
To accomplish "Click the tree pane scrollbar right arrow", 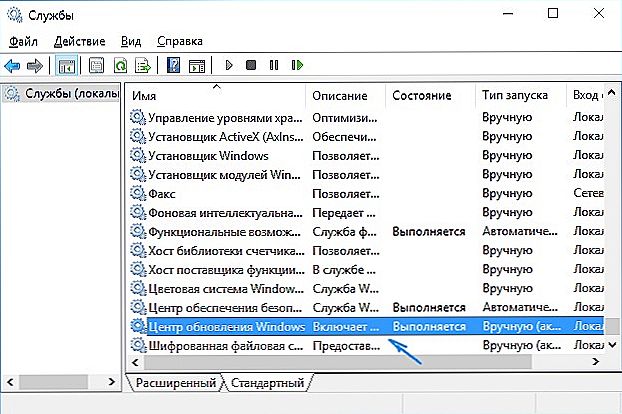I will (111, 382).
